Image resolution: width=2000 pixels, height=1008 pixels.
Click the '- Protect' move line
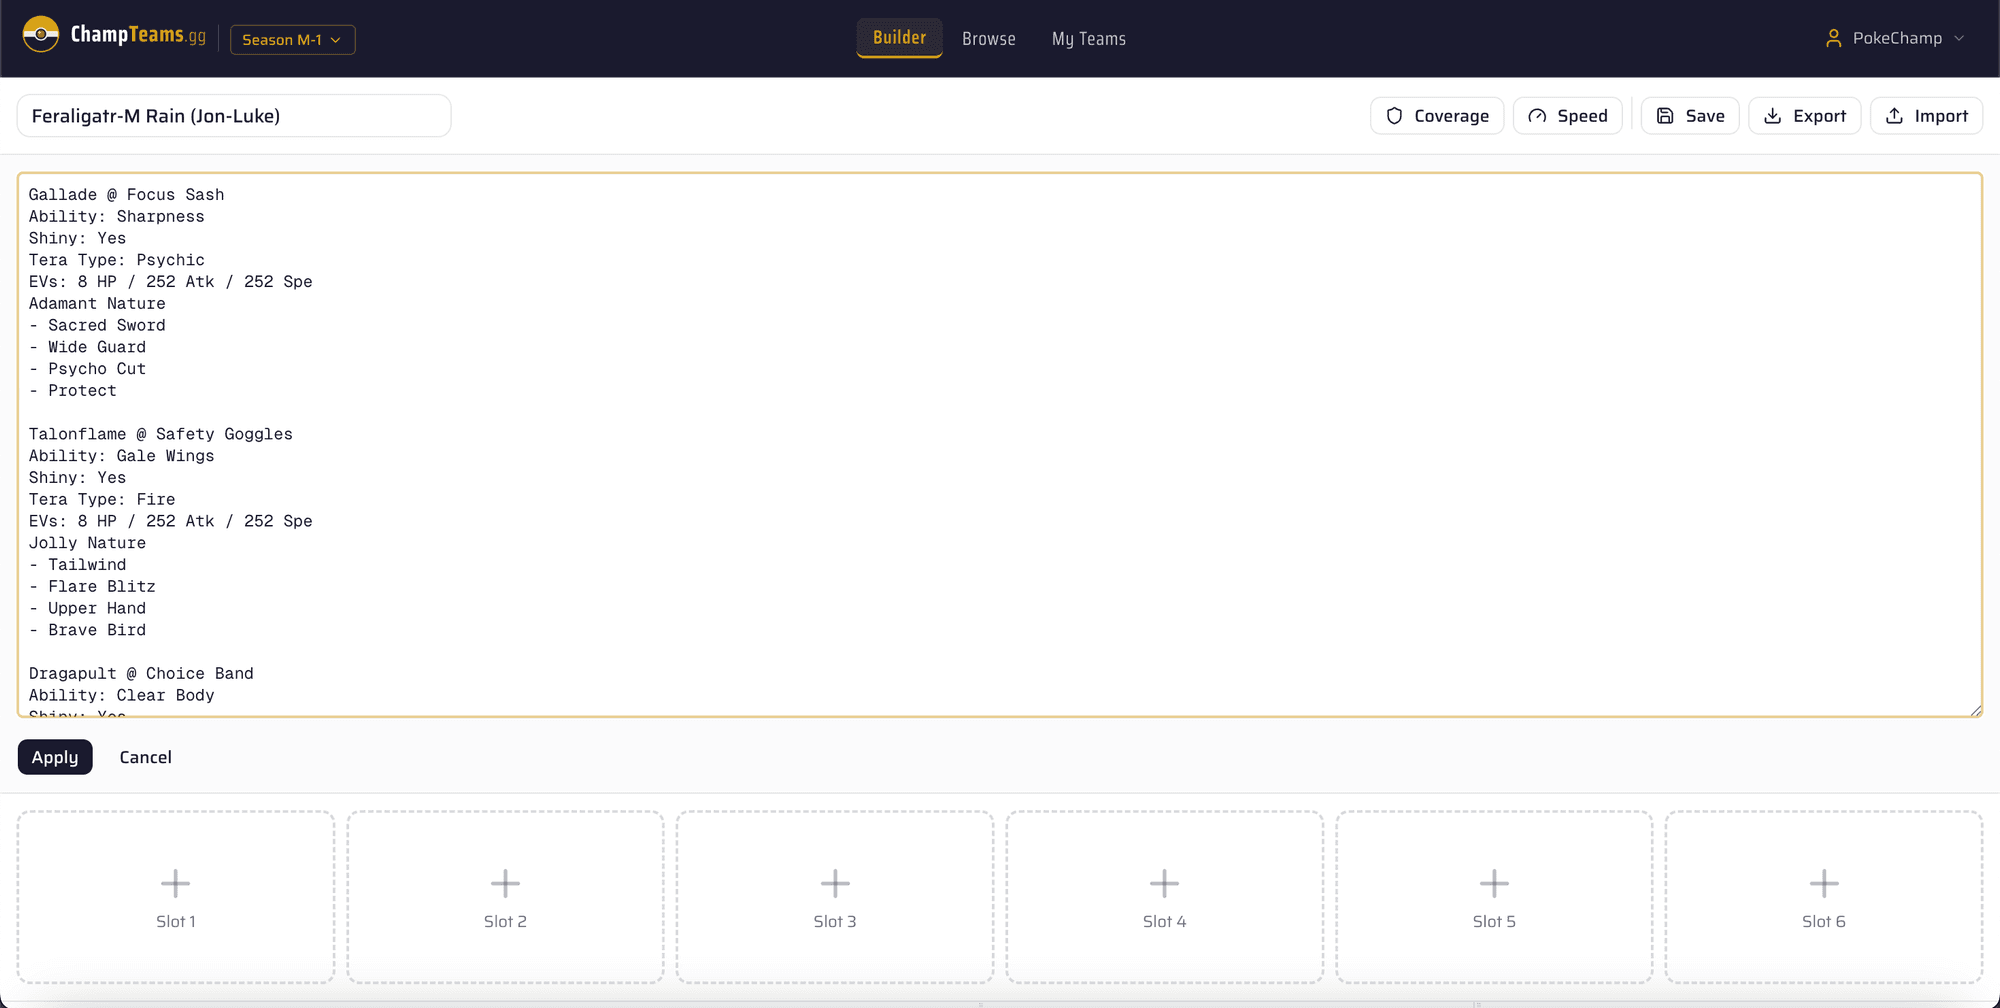[72, 390]
